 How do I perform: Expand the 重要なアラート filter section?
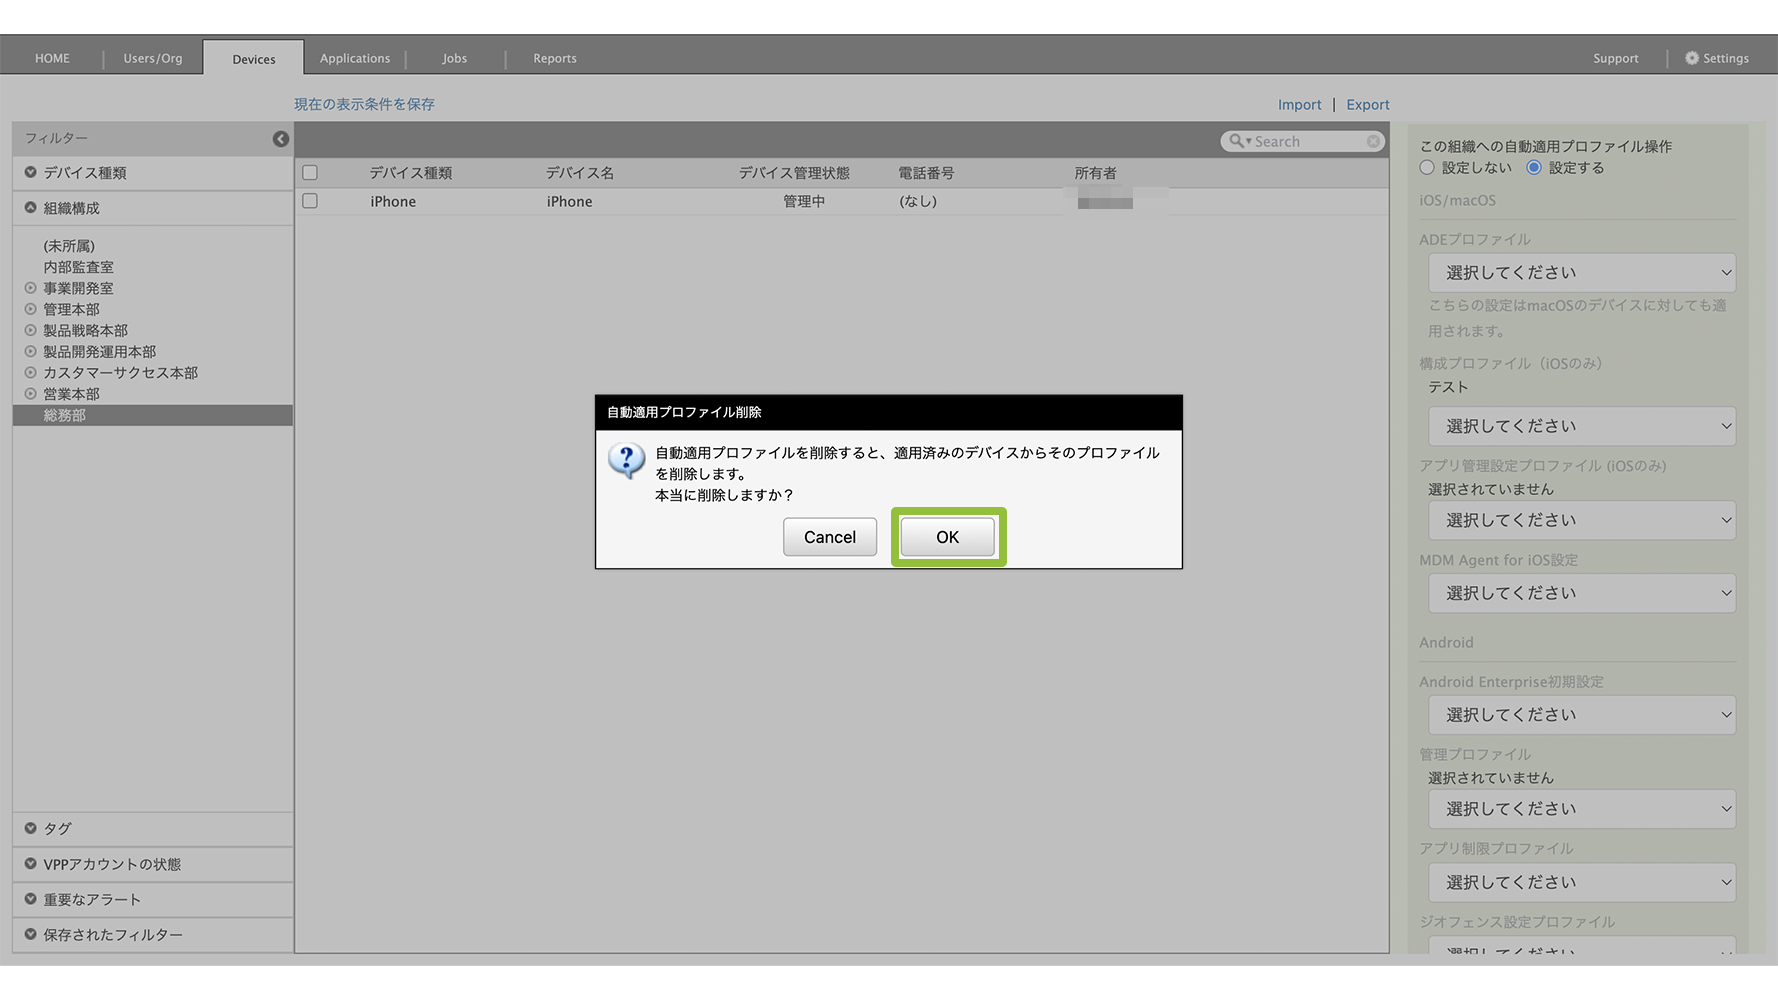pos(31,899)
